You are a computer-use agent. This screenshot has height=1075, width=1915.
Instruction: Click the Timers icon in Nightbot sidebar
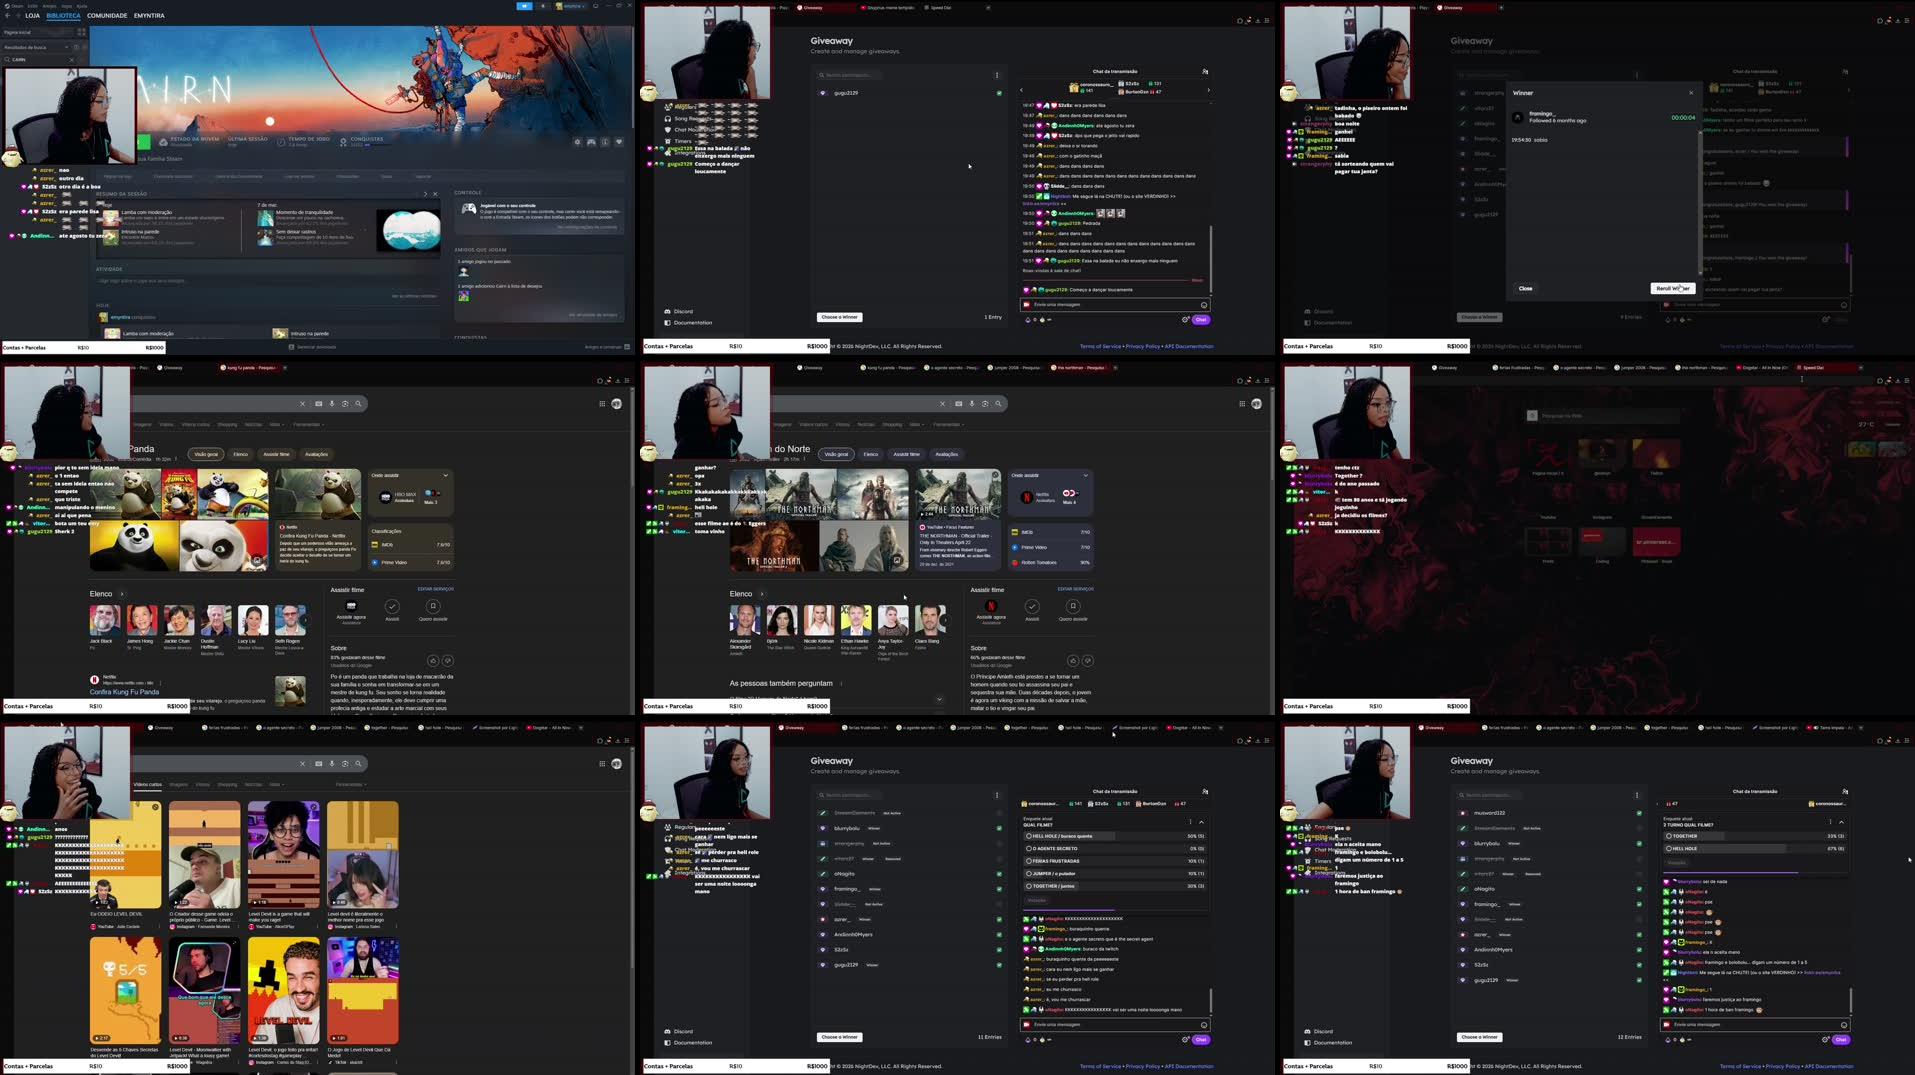tap(668, 141)
